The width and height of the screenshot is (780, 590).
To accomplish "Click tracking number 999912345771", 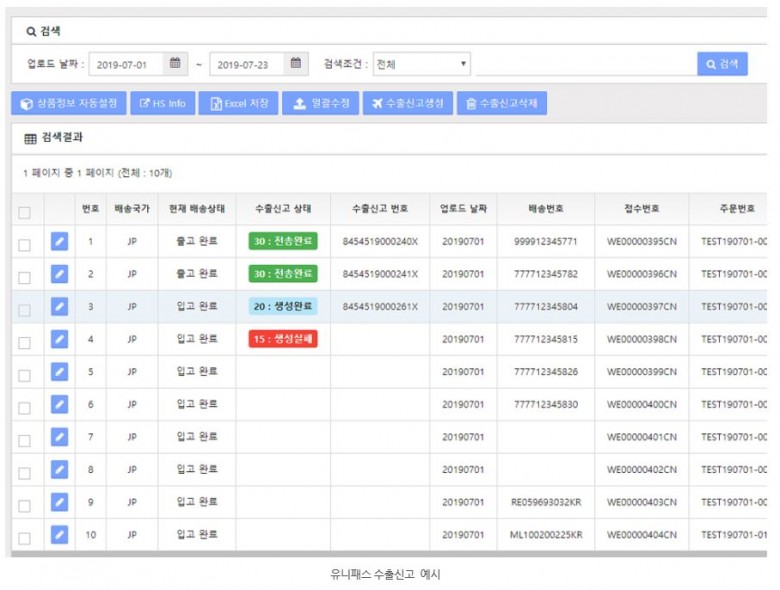I will 546,242.
